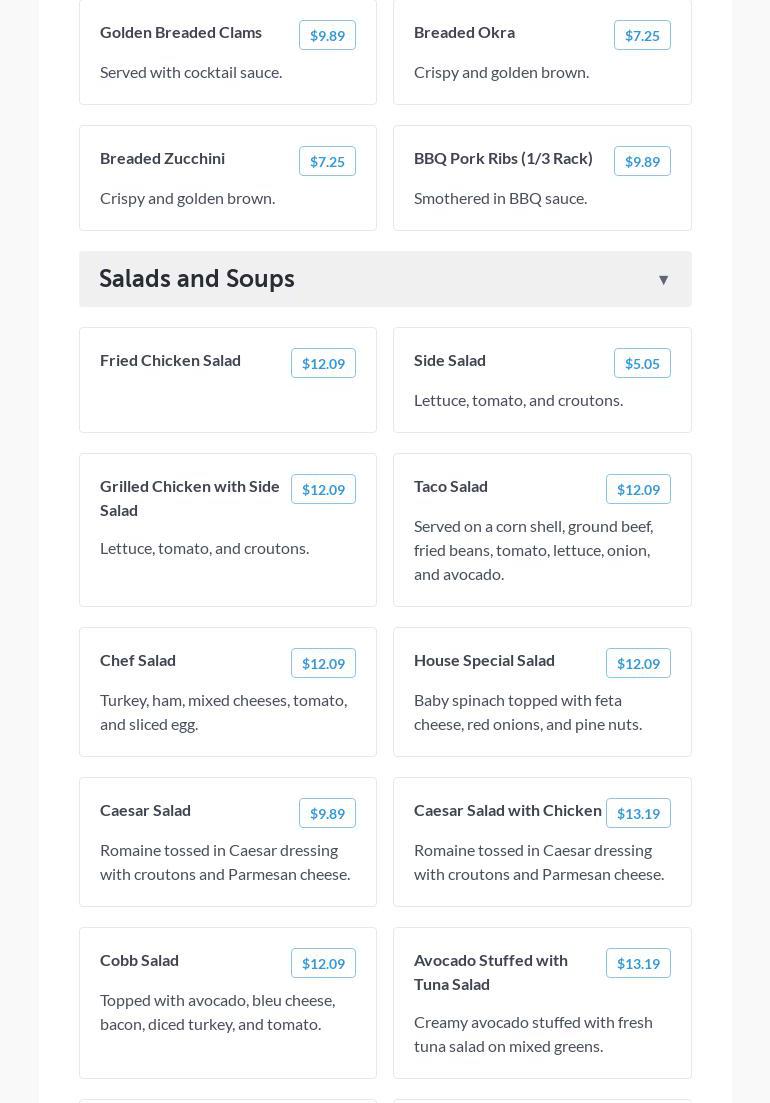Screen dimensions: 770x1103
Task: Select the Breaded Okra $7.25 price tag
Action: coord(642,35)
